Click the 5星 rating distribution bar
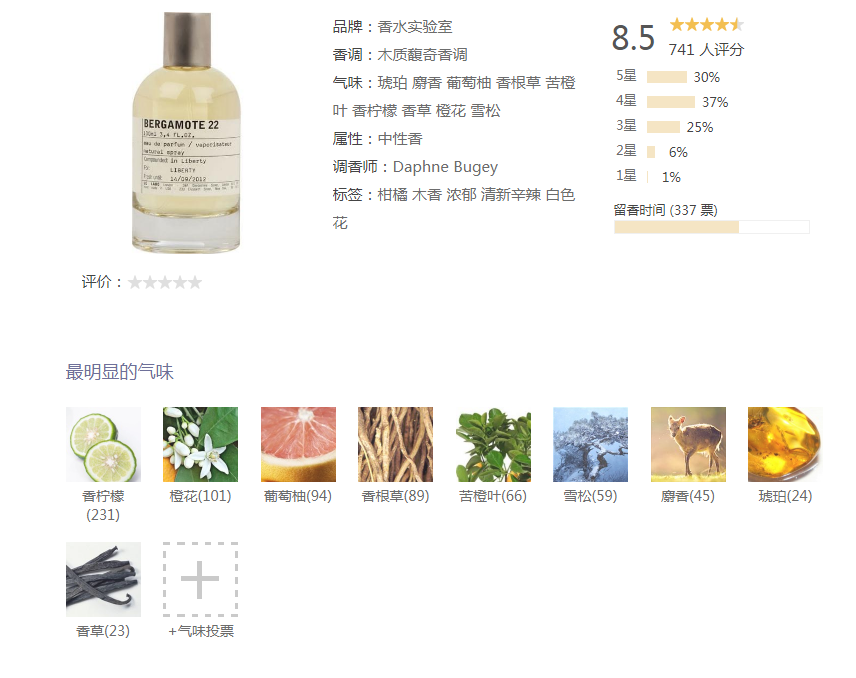Screen dimensions: 856x678 (667, 77)
